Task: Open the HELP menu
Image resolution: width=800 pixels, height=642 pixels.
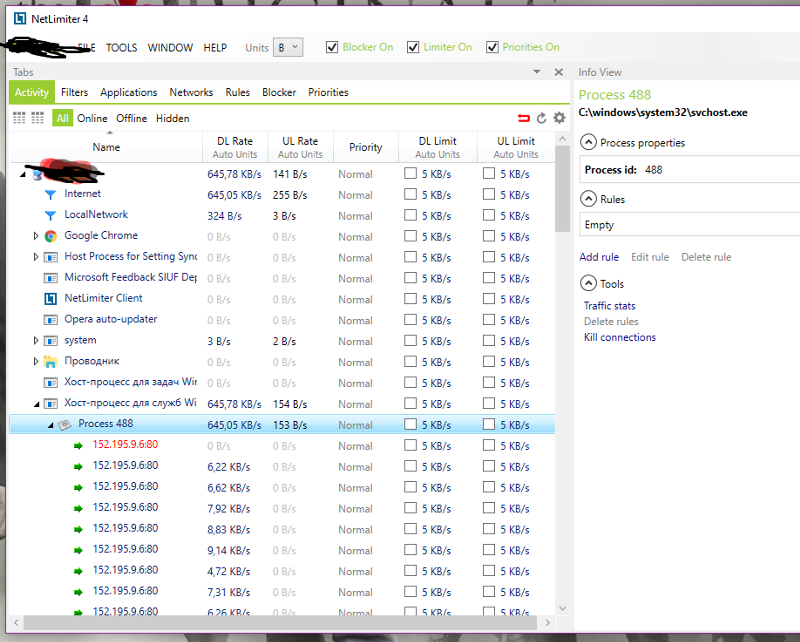Action: [x=215, y=48]
